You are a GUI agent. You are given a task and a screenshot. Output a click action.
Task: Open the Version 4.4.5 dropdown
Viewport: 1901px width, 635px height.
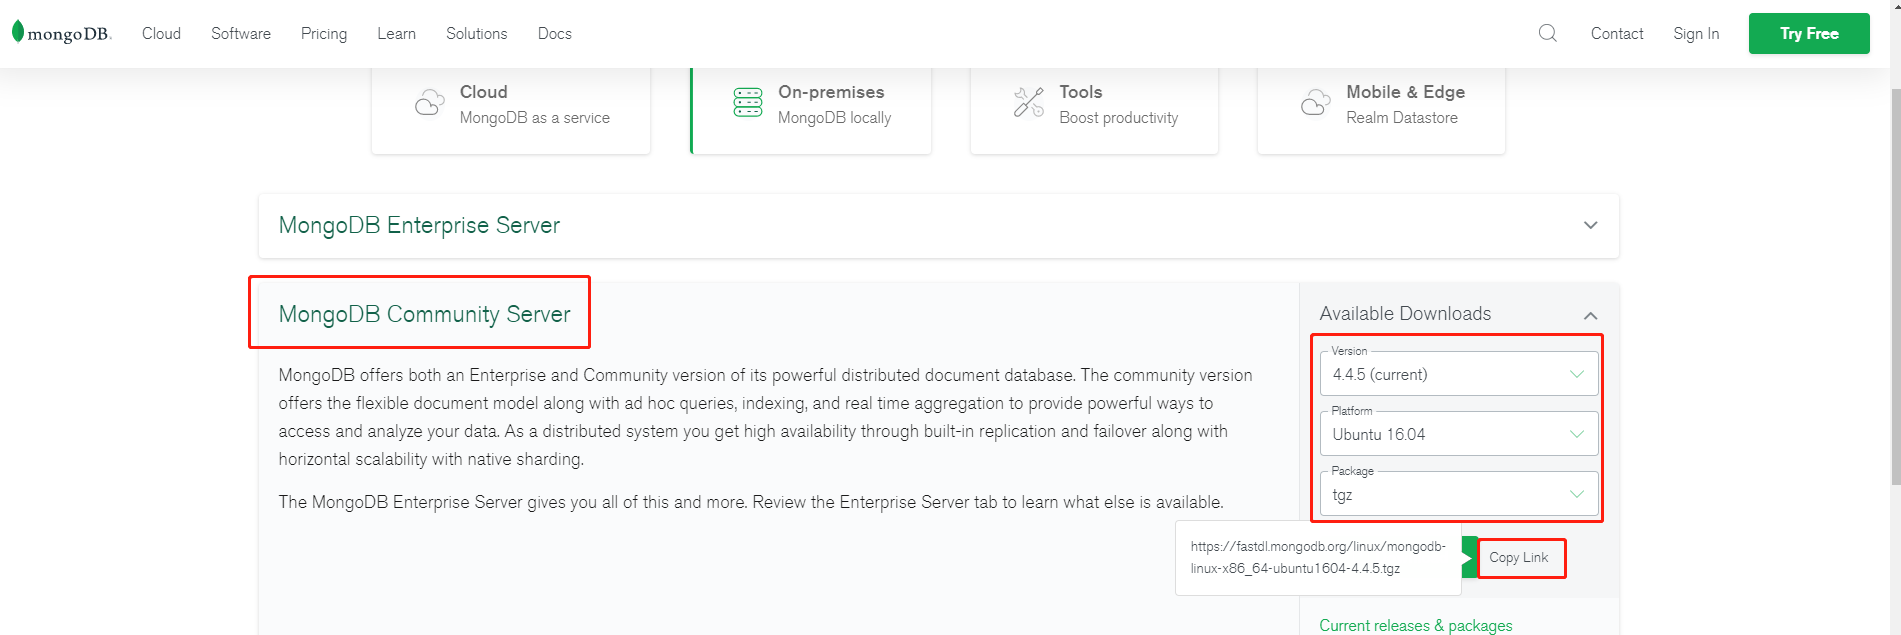[x=1459, y=374]
